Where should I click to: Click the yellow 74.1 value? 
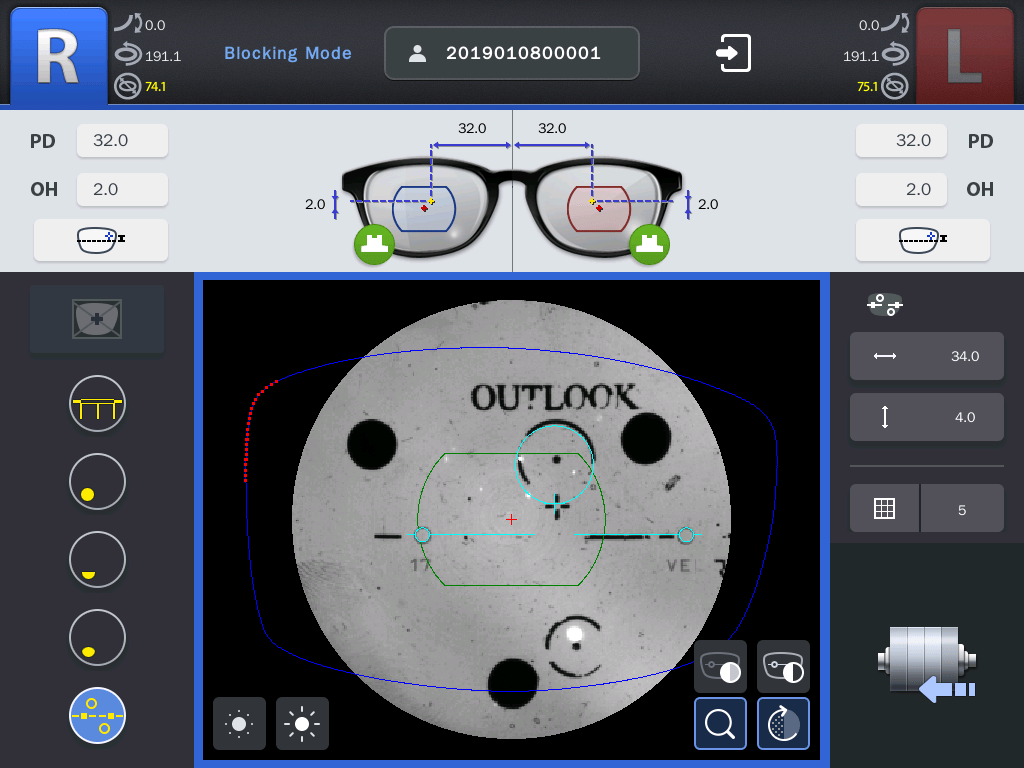click(x=155, y=86)
